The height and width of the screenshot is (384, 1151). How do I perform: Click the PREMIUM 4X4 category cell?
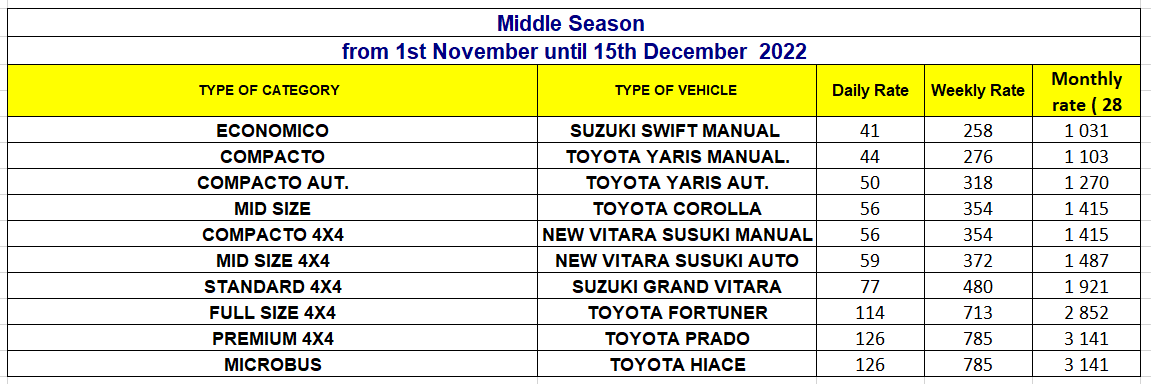click(x=272, y=338)
